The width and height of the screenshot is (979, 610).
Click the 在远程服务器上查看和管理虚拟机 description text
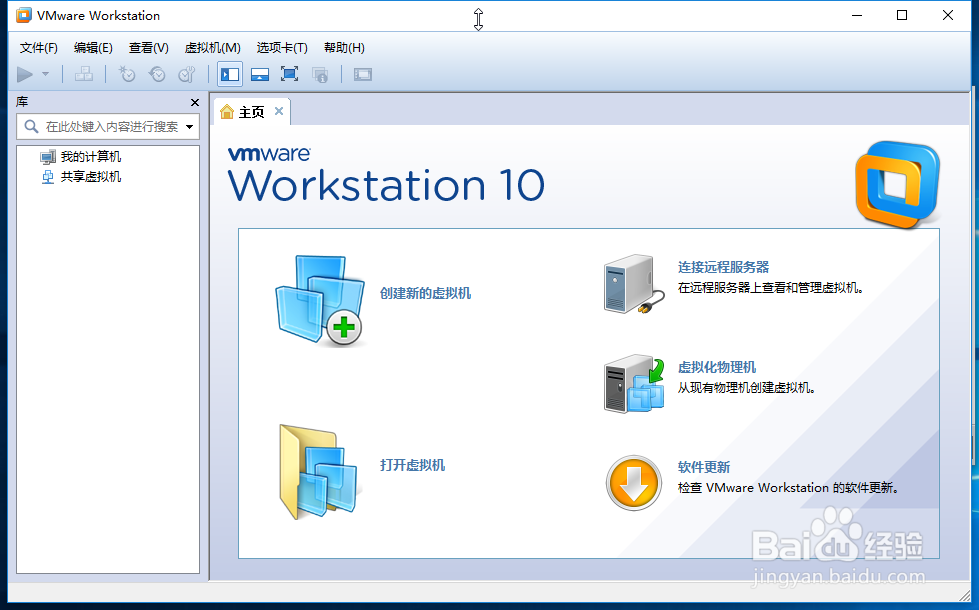pos(770,288)
